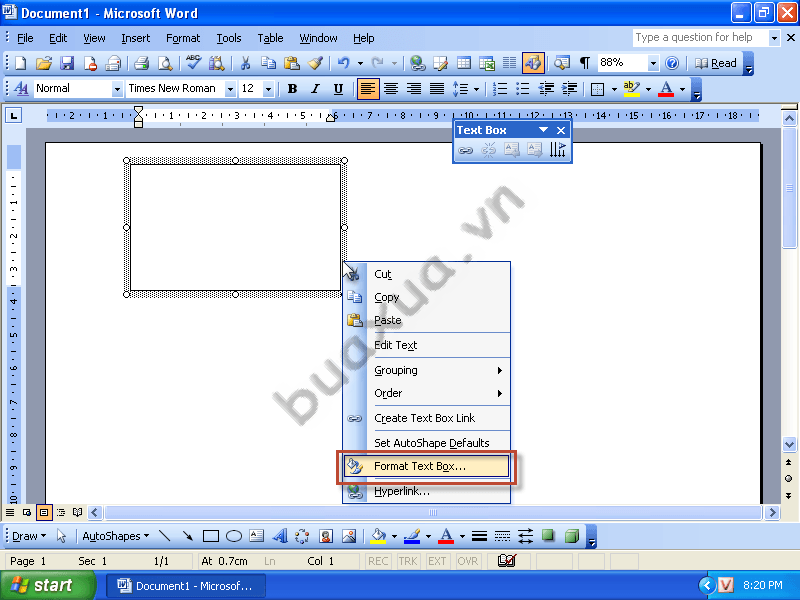Open the Style dropdown showing Normal
800x600 pixels.
tap(117, 89)
